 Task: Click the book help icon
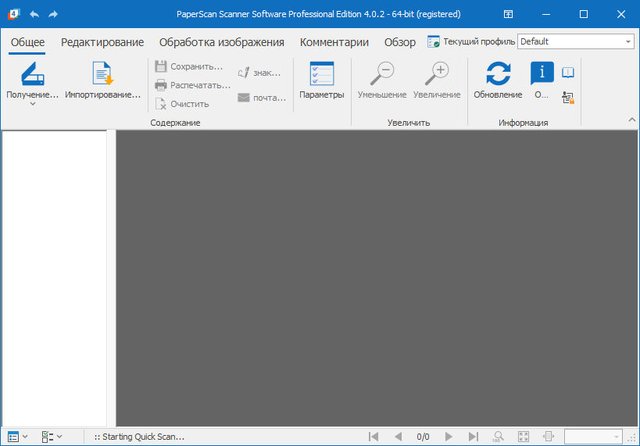coord(568,73)
